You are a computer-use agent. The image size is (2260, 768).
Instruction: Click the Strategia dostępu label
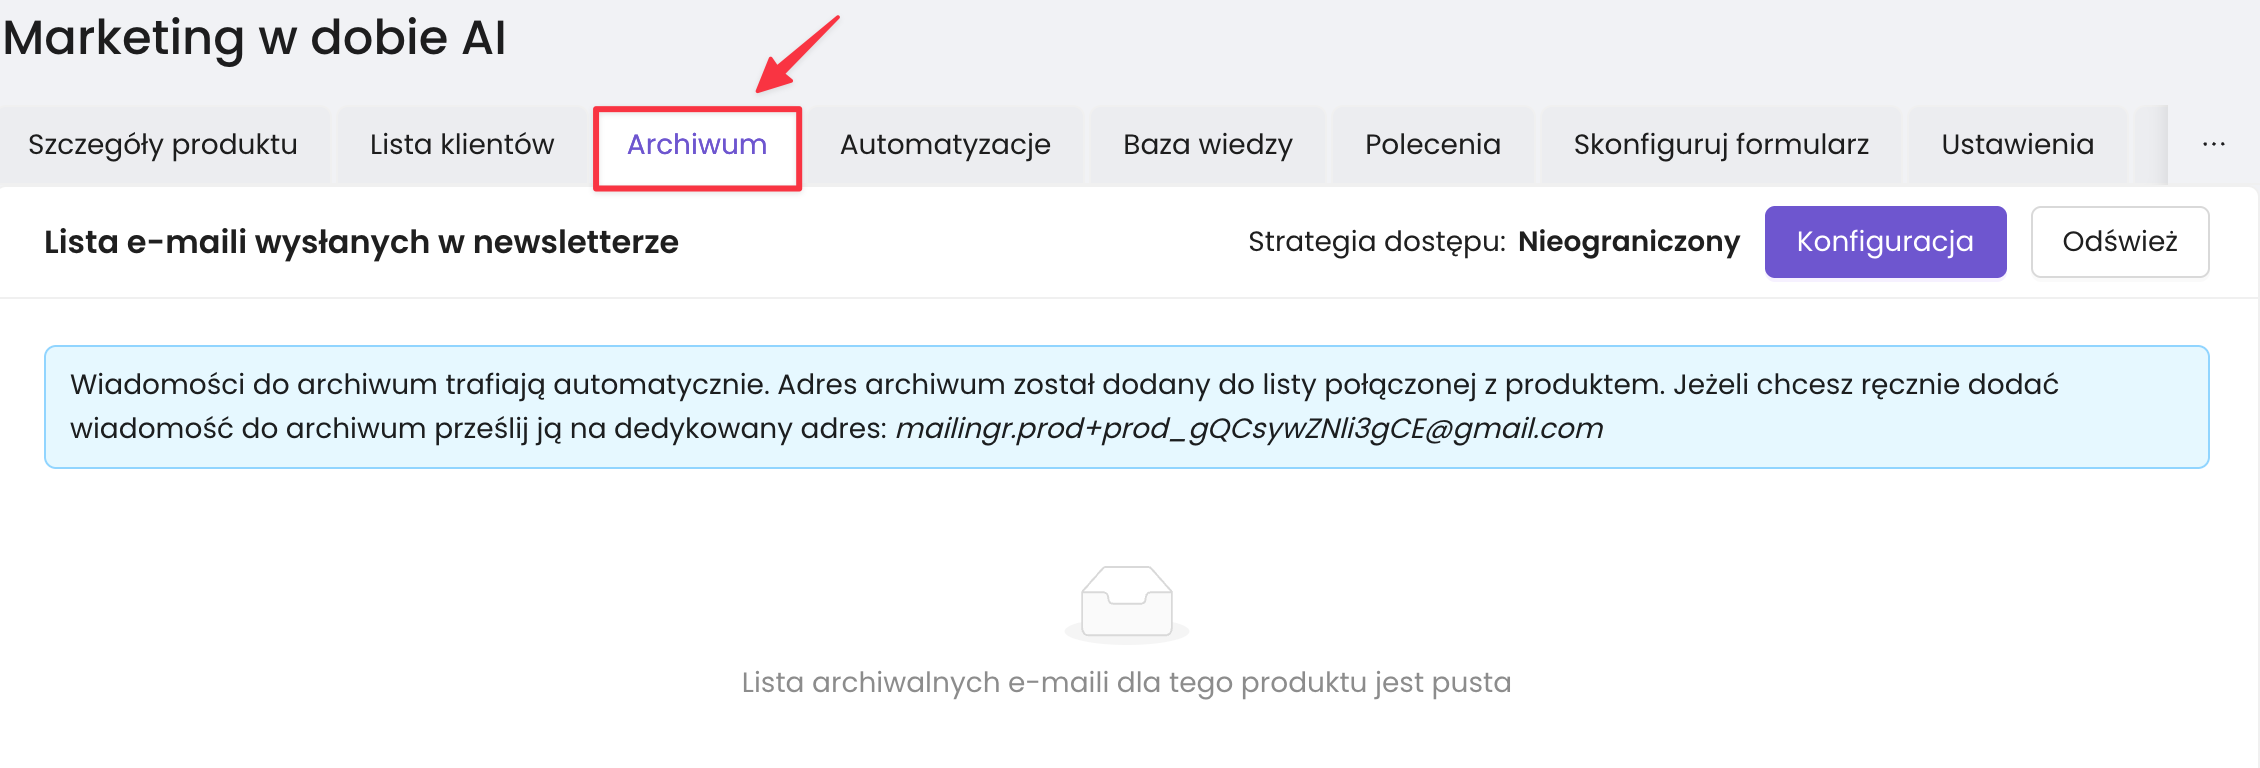tap(1376, 242)
